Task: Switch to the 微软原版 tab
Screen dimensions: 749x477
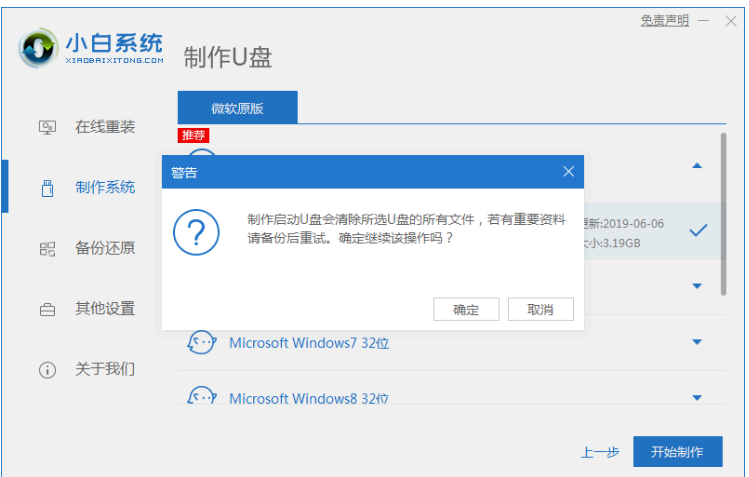Action: point(237,108)
